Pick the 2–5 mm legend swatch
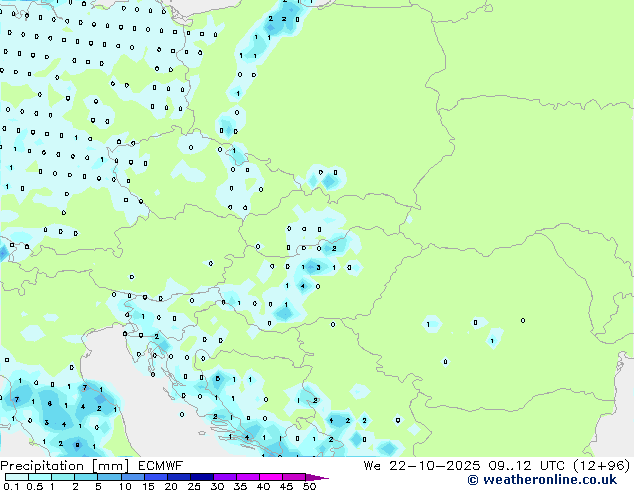 pyautogui.click(x=86, y=477)
